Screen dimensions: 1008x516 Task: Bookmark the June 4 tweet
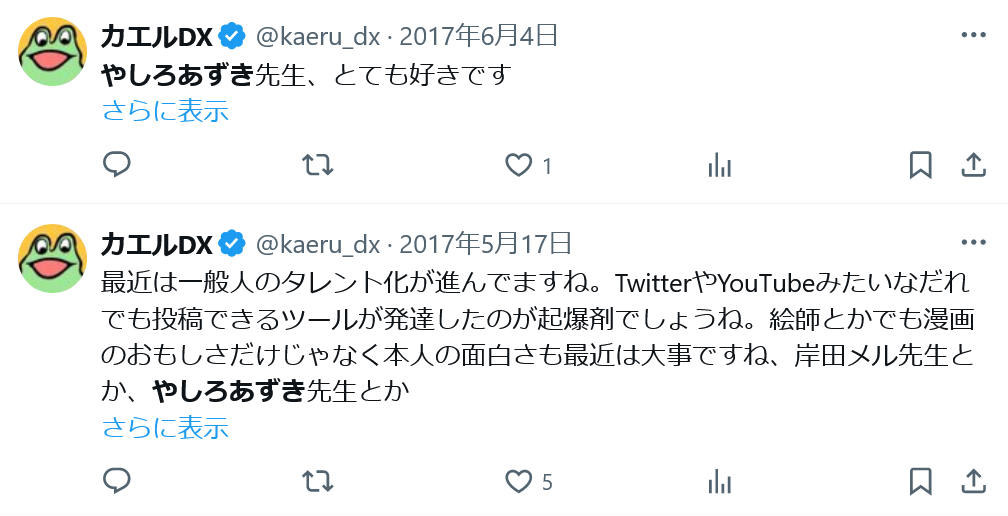point(921,166)
